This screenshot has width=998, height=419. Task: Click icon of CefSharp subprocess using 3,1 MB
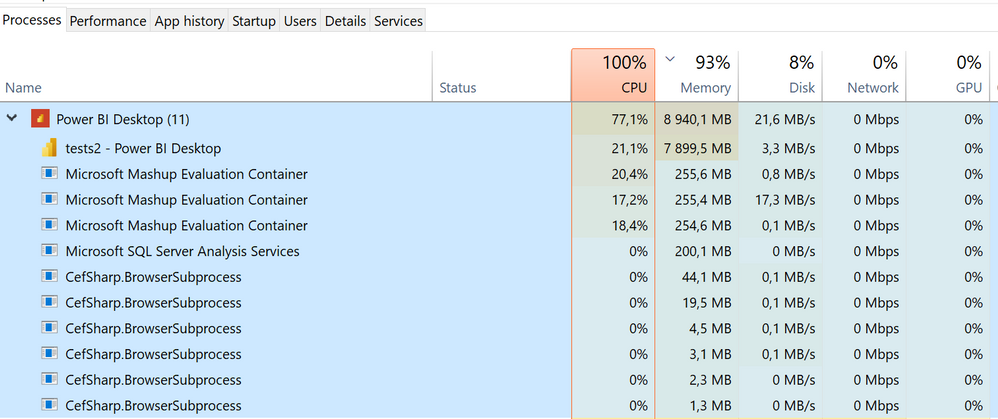[x=50, y=353]
